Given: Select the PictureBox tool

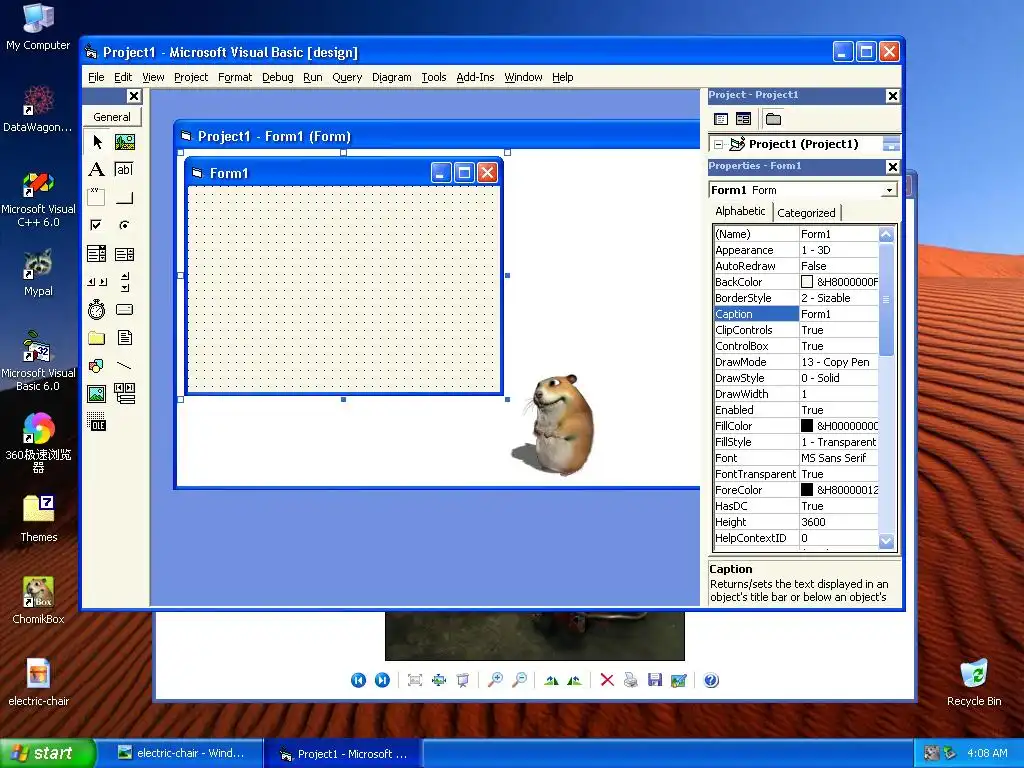Looking at the screenshot, I should (x=124, y=142).
